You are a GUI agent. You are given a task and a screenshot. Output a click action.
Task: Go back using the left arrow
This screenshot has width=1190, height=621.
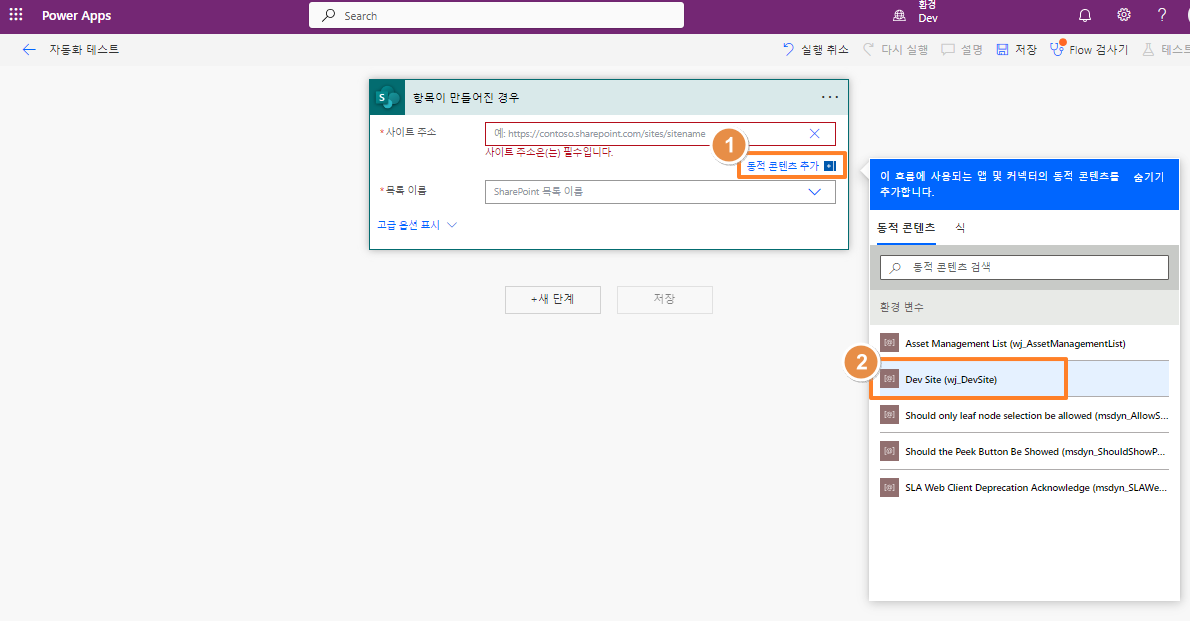point(29,49)
